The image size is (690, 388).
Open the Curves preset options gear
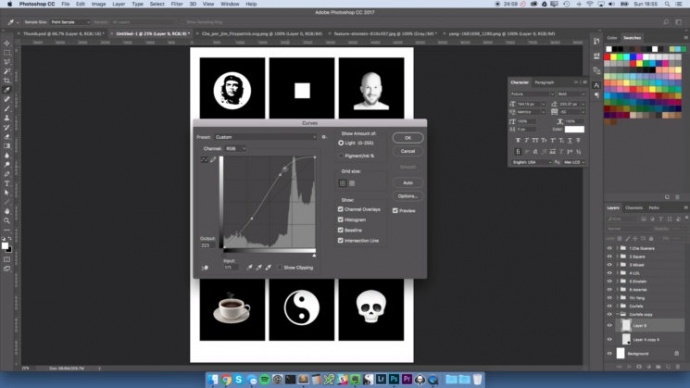[x=324, y=137]
